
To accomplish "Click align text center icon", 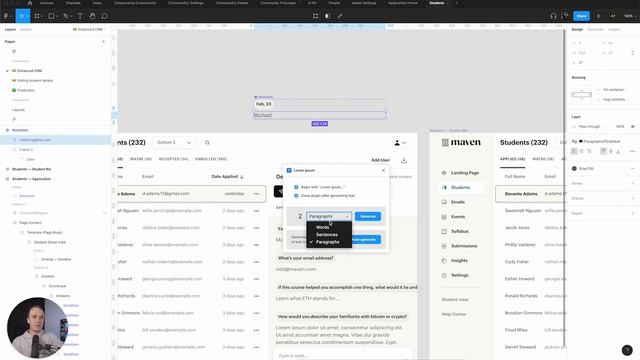I will pyautogui.click(x=582, y=151).
